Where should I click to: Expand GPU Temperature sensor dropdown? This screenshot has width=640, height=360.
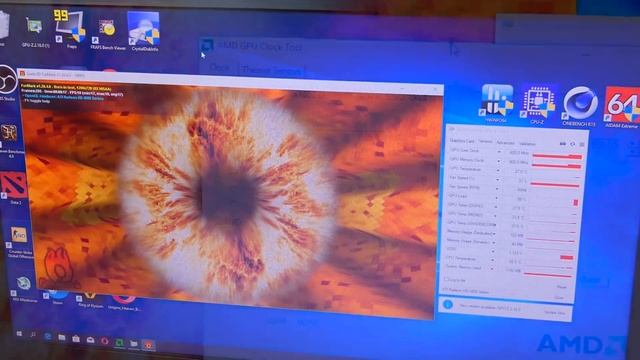498,171
